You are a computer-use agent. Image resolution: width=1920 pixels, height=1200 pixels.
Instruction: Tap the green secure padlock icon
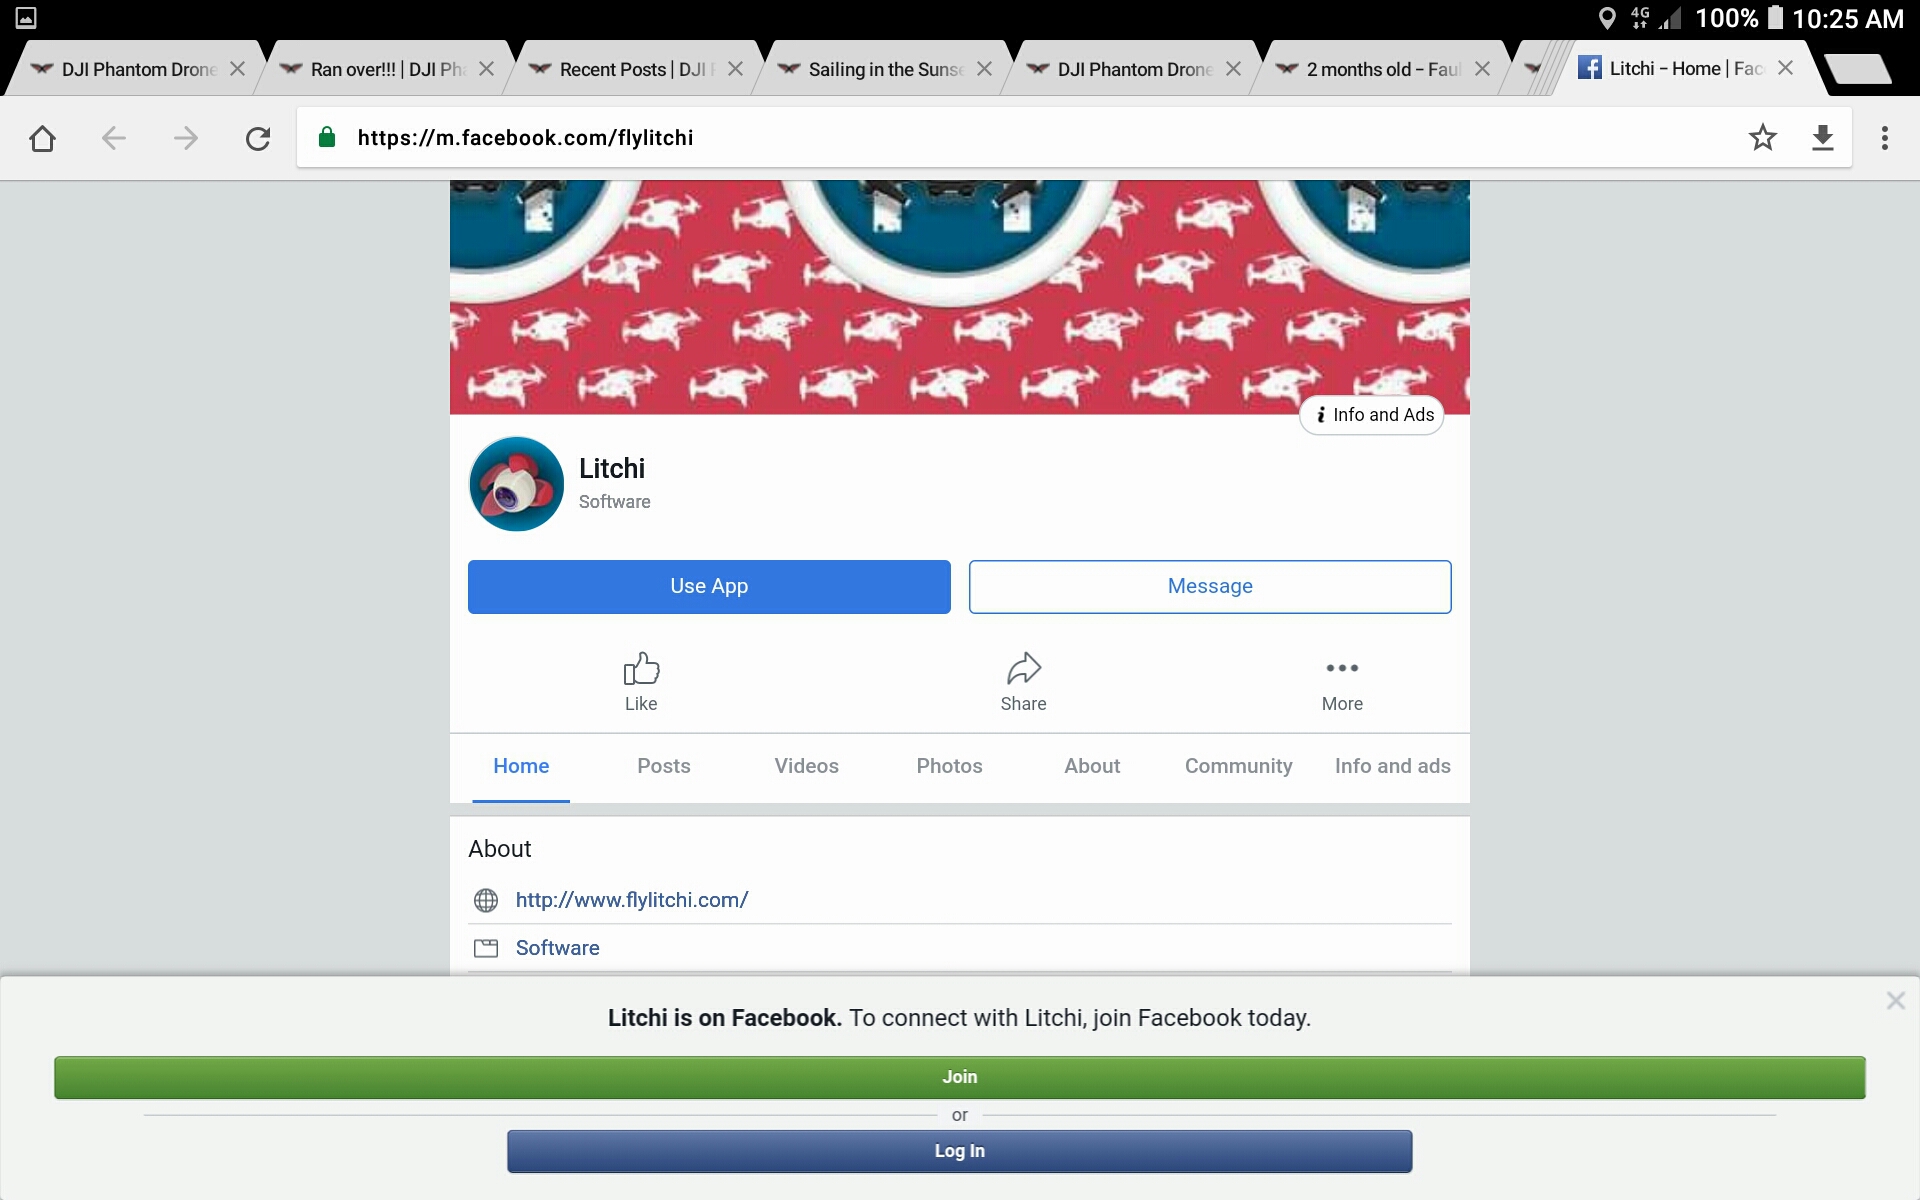click(x=326, y=137)
